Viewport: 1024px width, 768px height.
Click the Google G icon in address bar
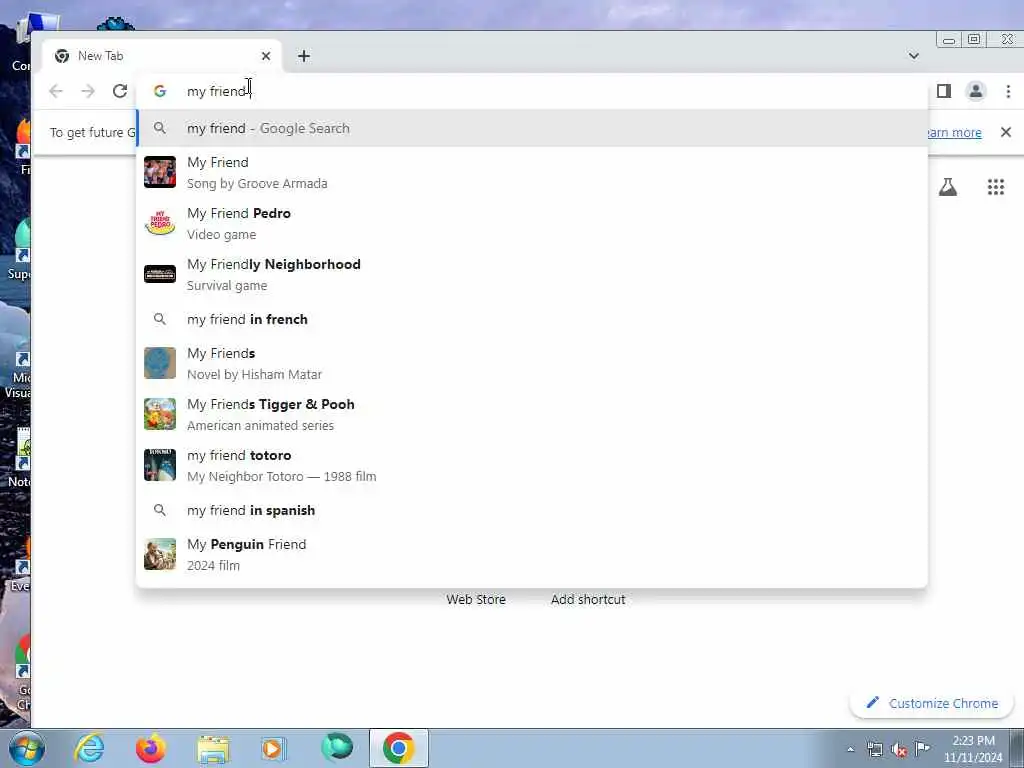click(x=160, y=91)
